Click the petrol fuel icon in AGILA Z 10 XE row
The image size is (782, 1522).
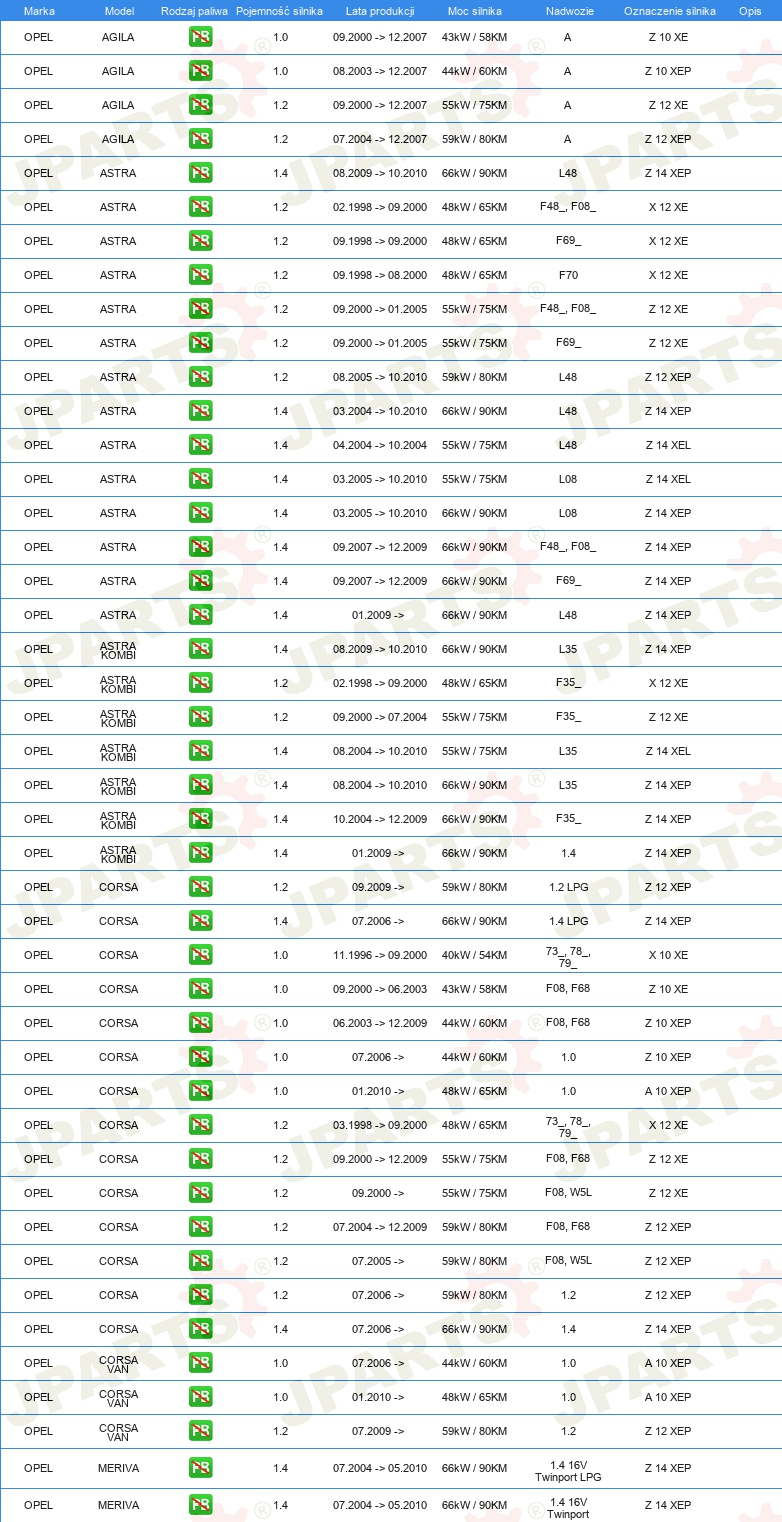coord(200,37)
